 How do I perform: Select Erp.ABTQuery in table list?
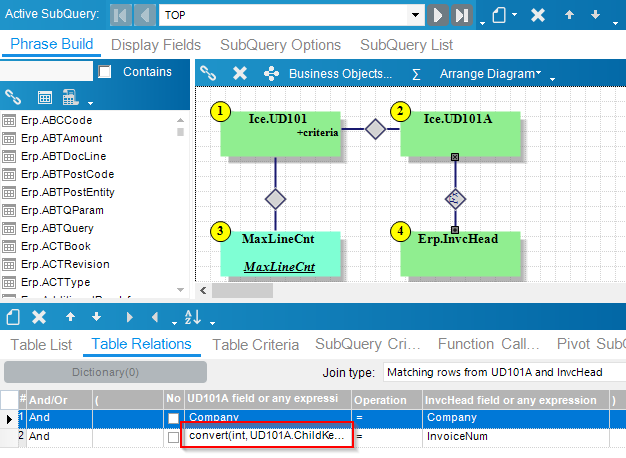[x=57, y=228]
